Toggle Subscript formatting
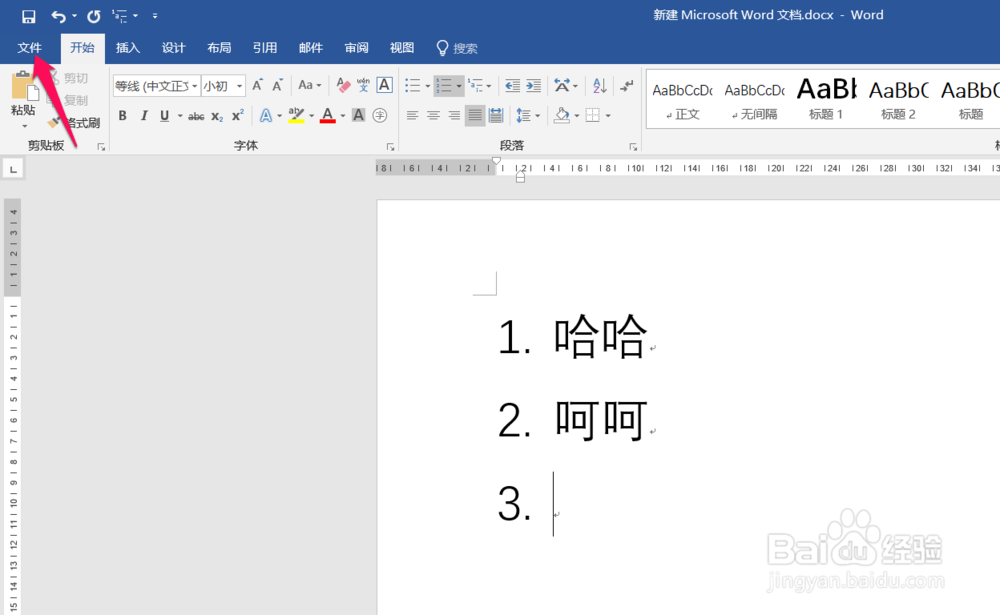 [x=217, y=116]
